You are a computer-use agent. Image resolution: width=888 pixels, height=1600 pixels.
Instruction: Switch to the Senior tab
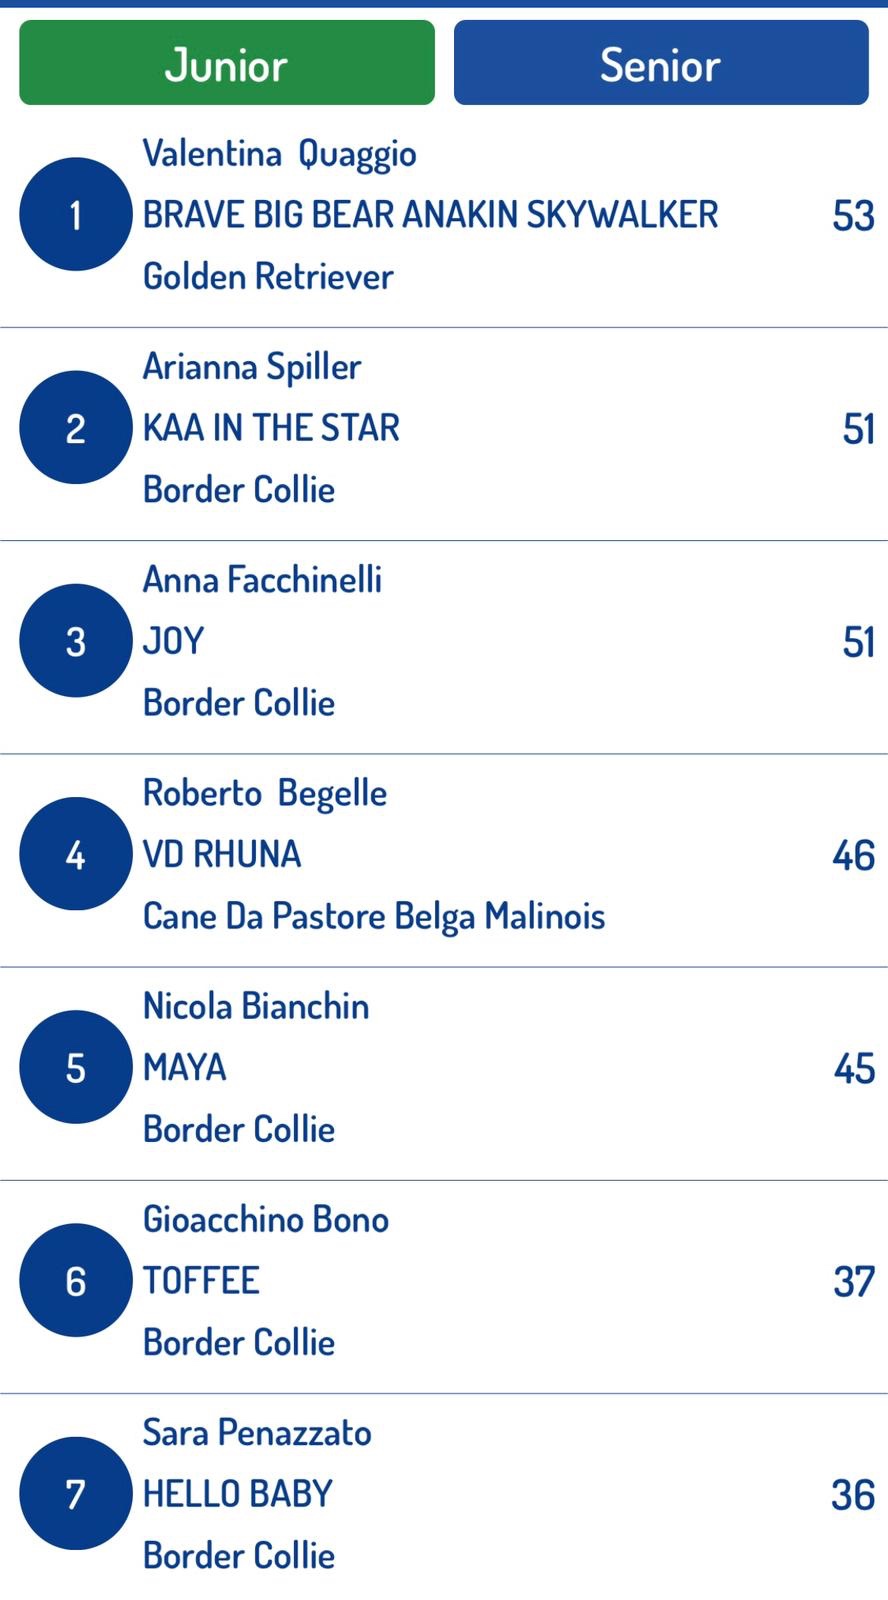pos(660,63)
